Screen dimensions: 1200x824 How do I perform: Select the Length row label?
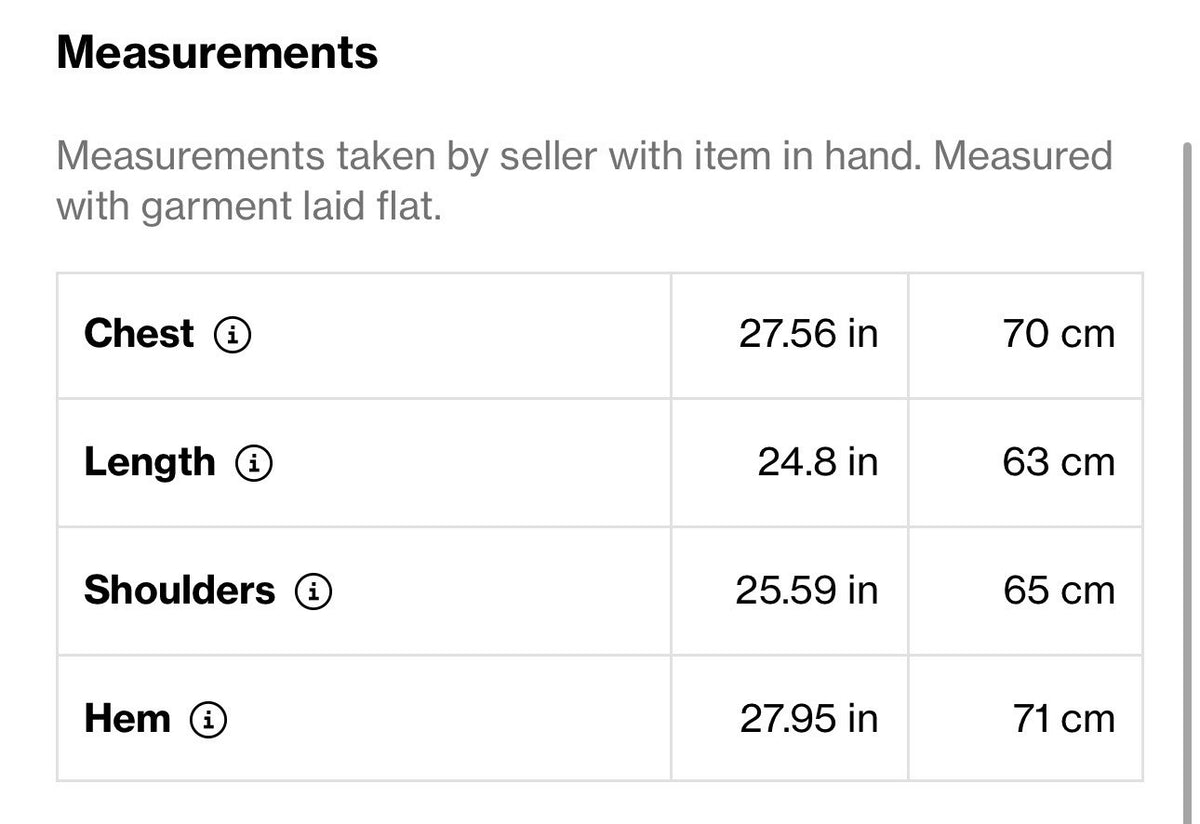coord(149,463)
